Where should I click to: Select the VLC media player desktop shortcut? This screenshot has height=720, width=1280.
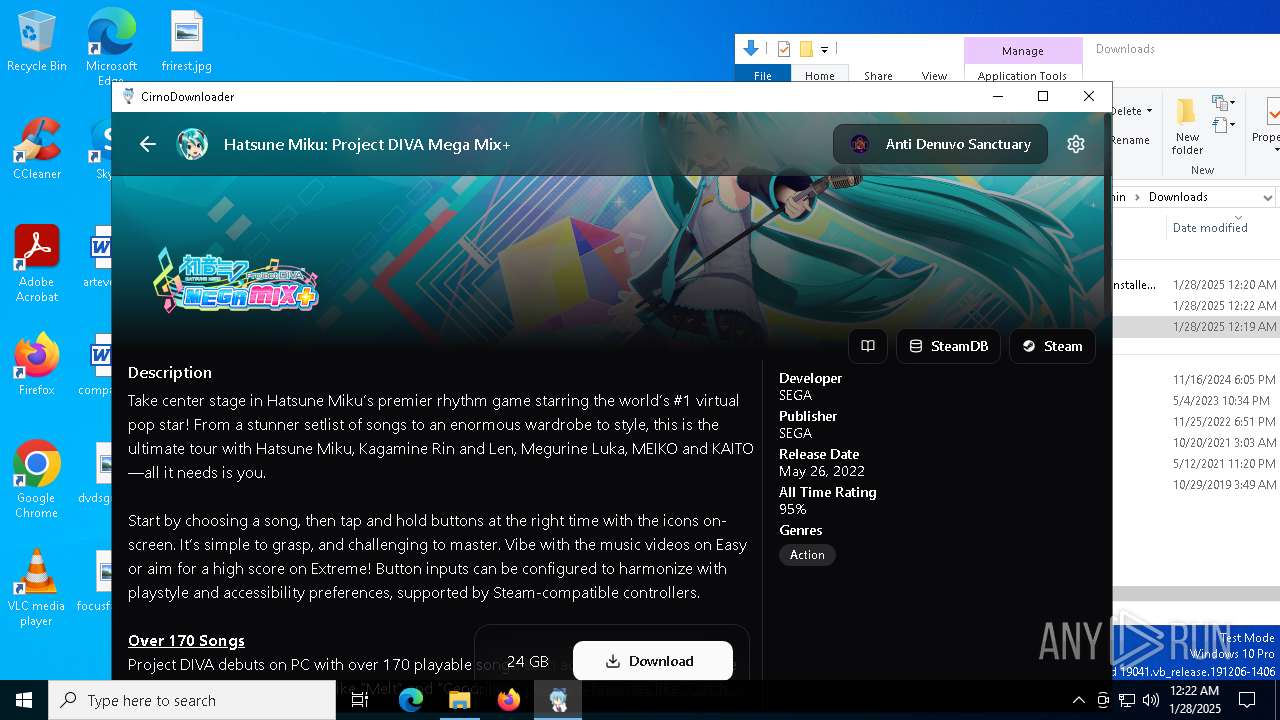pyautogui.click(x=37, y=587)
